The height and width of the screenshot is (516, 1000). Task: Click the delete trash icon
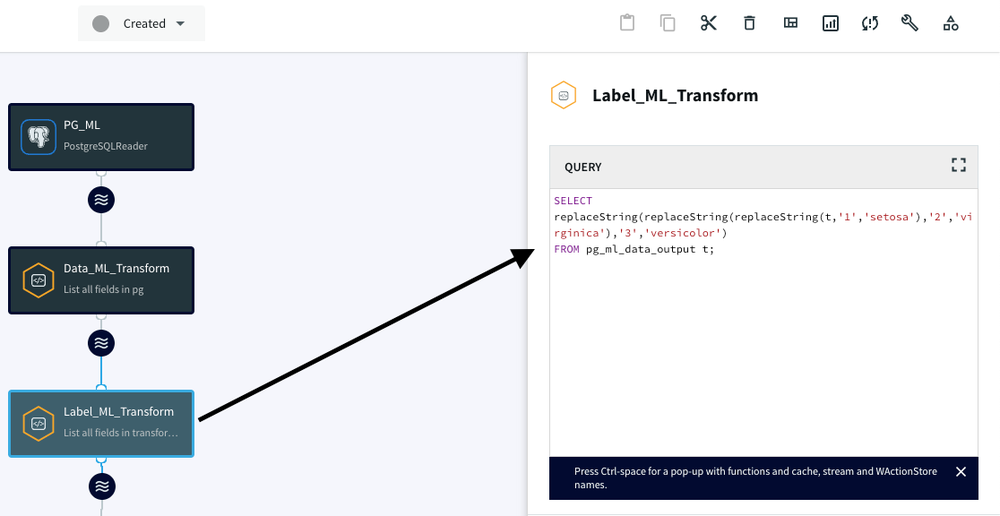click(749, 24)
